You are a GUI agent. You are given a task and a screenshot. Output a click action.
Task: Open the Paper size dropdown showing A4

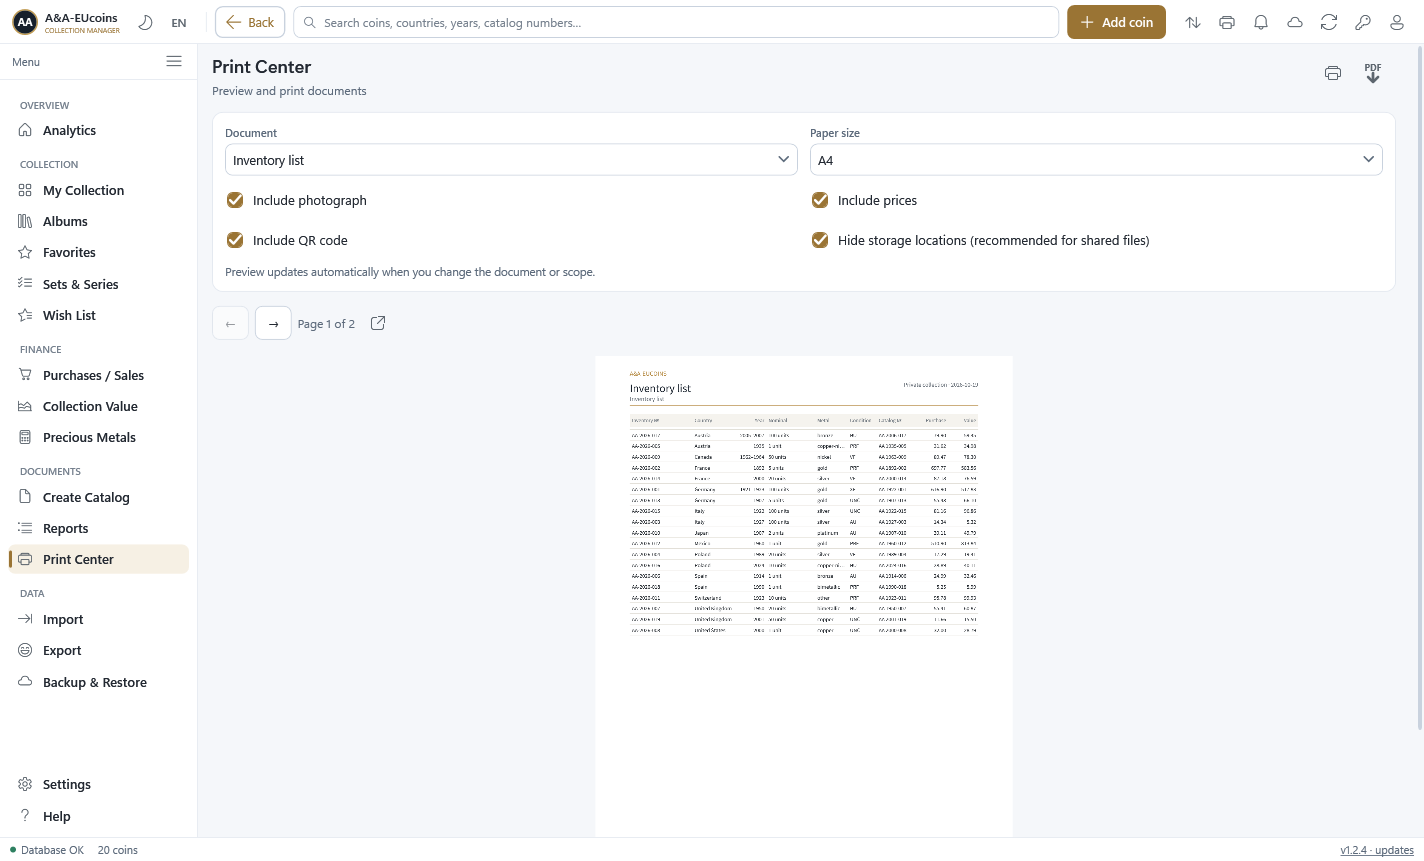coord(1096,160)
